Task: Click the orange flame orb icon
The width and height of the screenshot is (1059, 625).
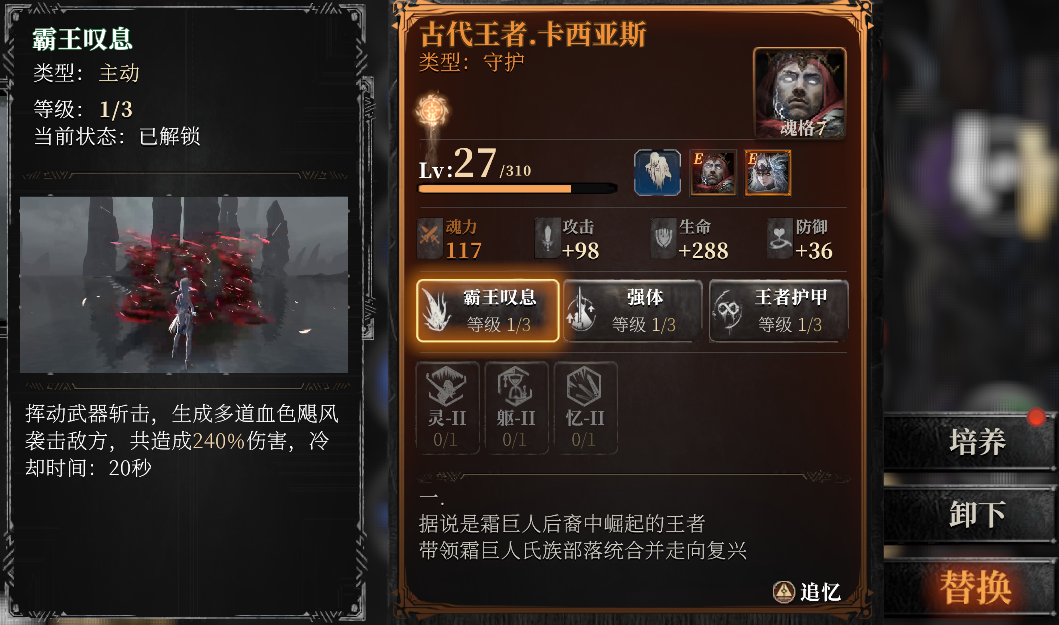Action: 432,109
